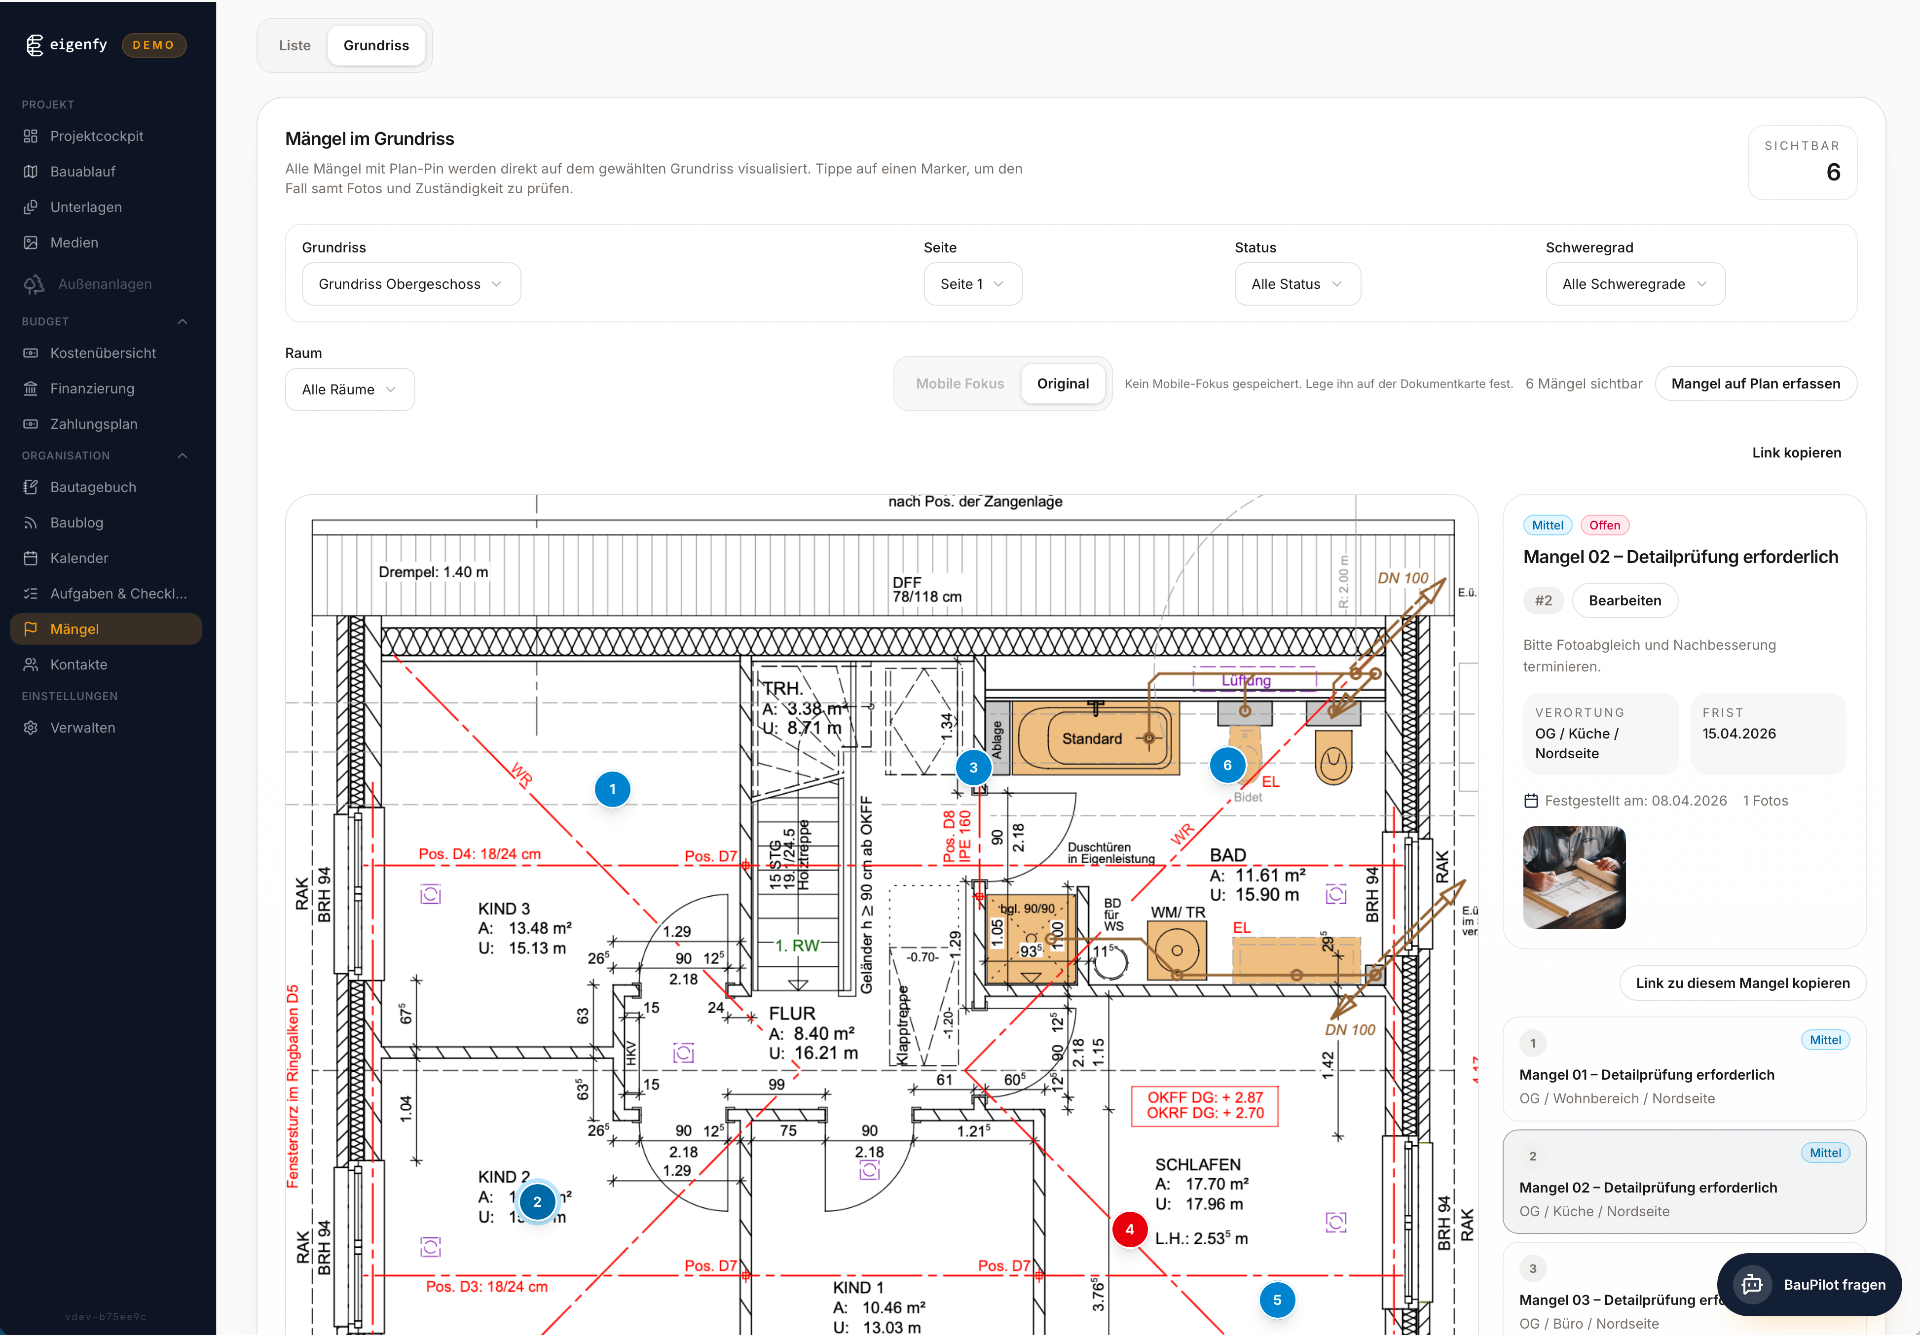The height and width of the screenshot is (1335, 1920).
Task: Open the Grundriss Obergeschoss dropdown
Action: pos(410,284)
